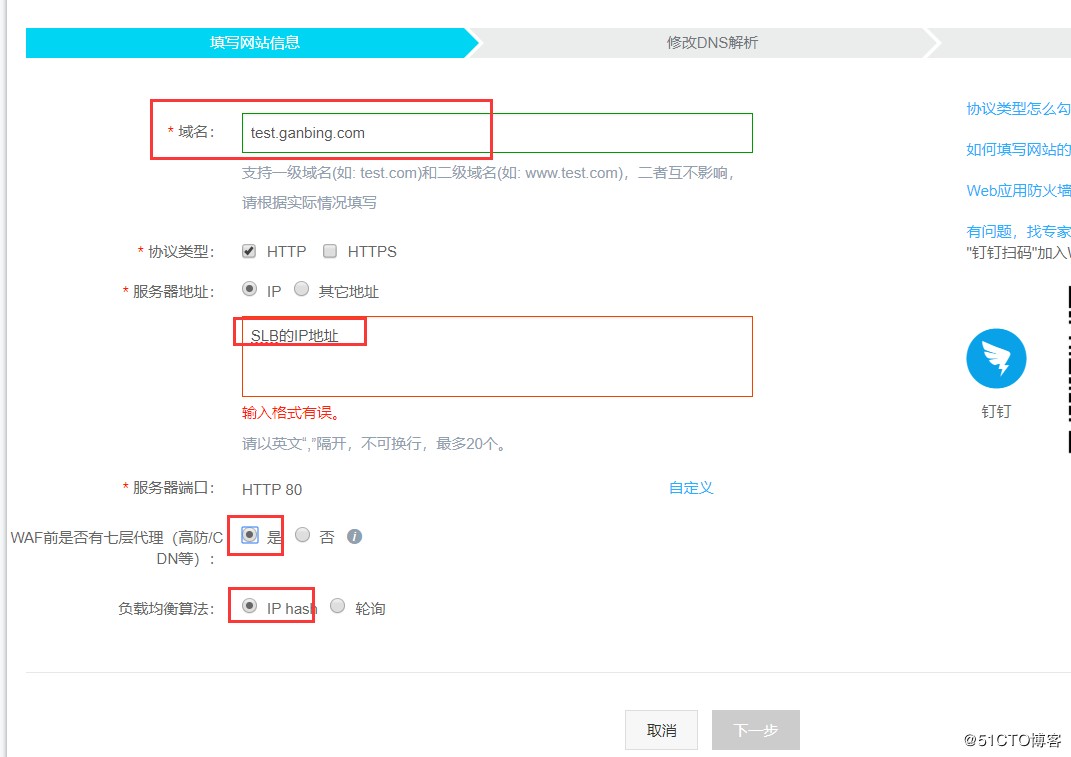Open the Web应用防火墙 documentation link

pos(1018,190)
